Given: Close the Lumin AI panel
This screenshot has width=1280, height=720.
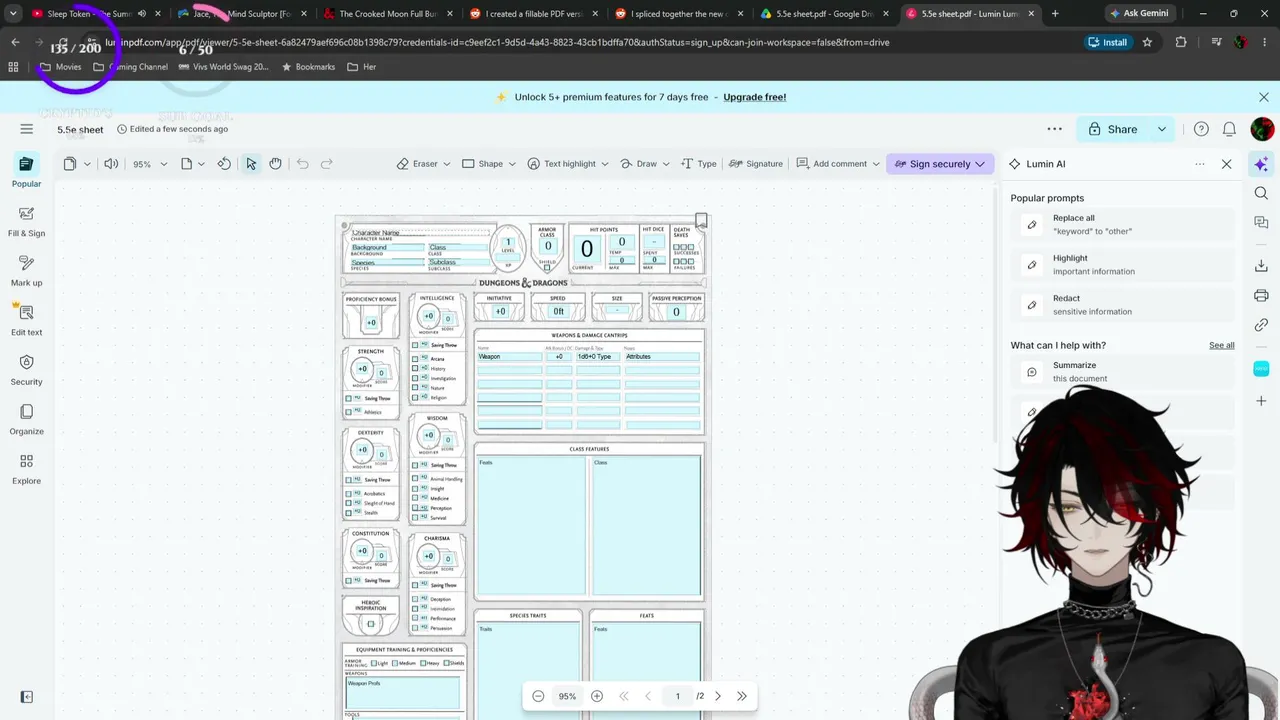Looking at the screenshot, I should tap(1227, 164).
